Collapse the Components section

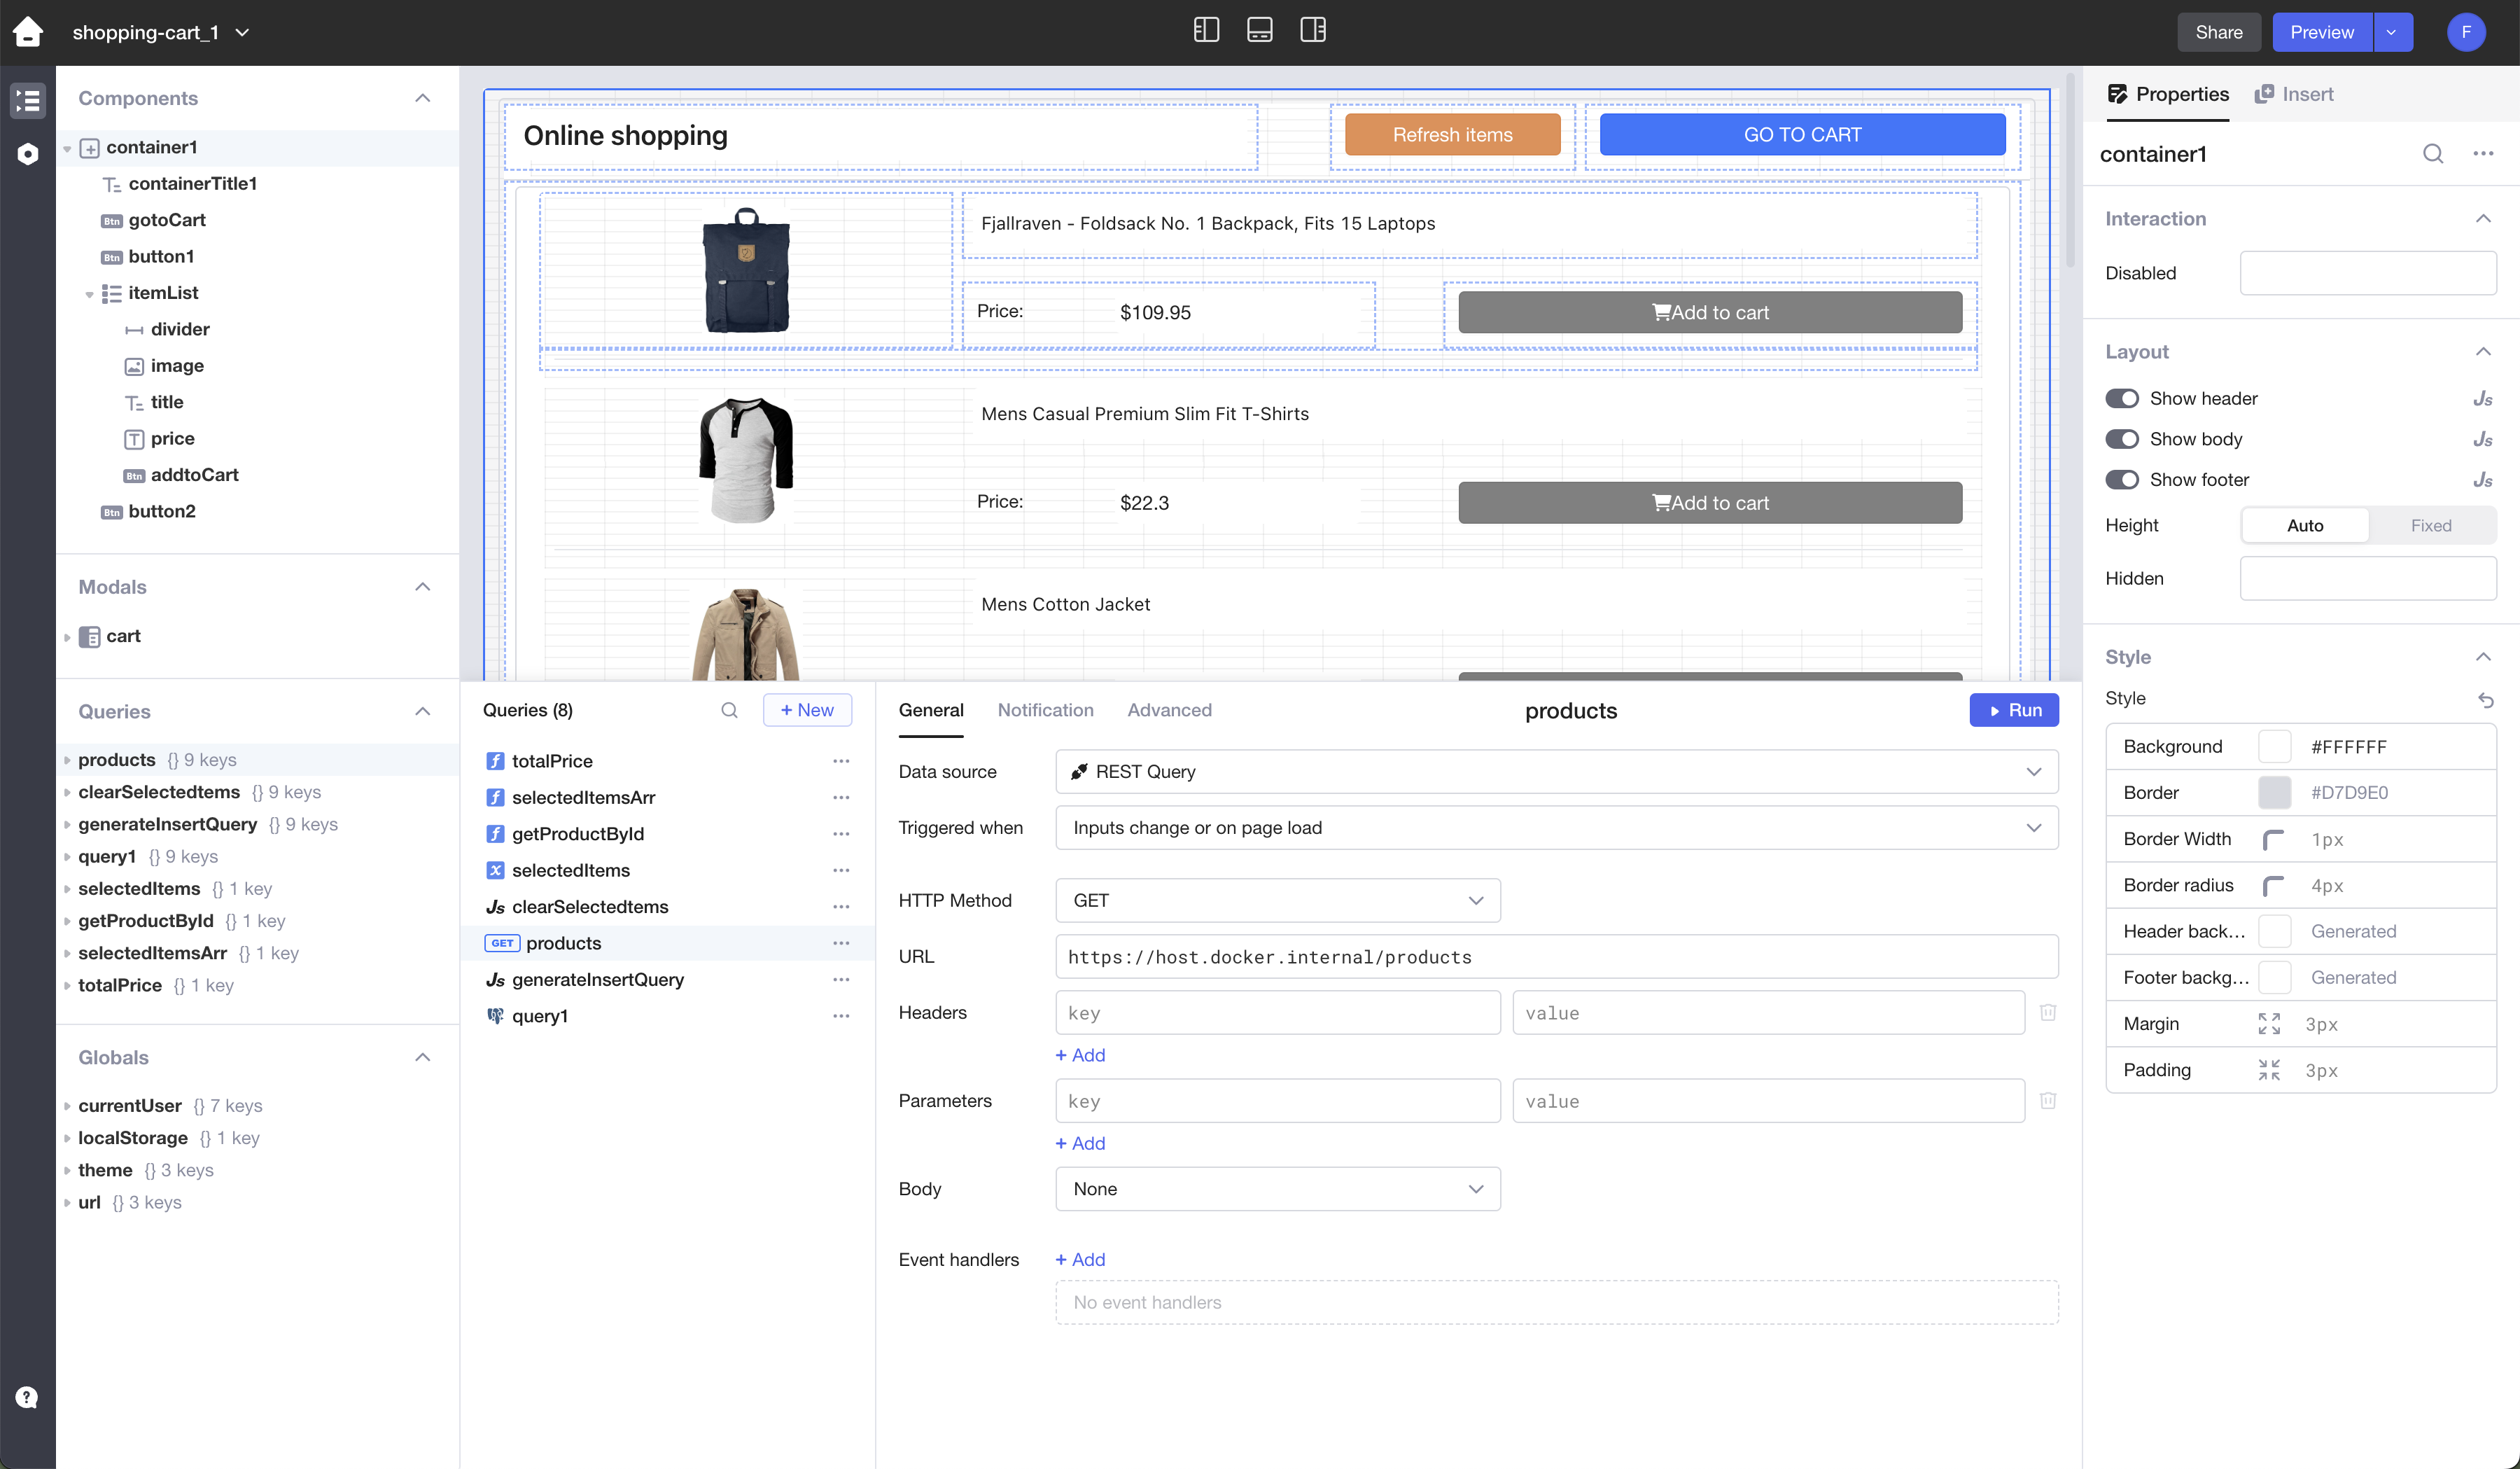tap(422, 98)
